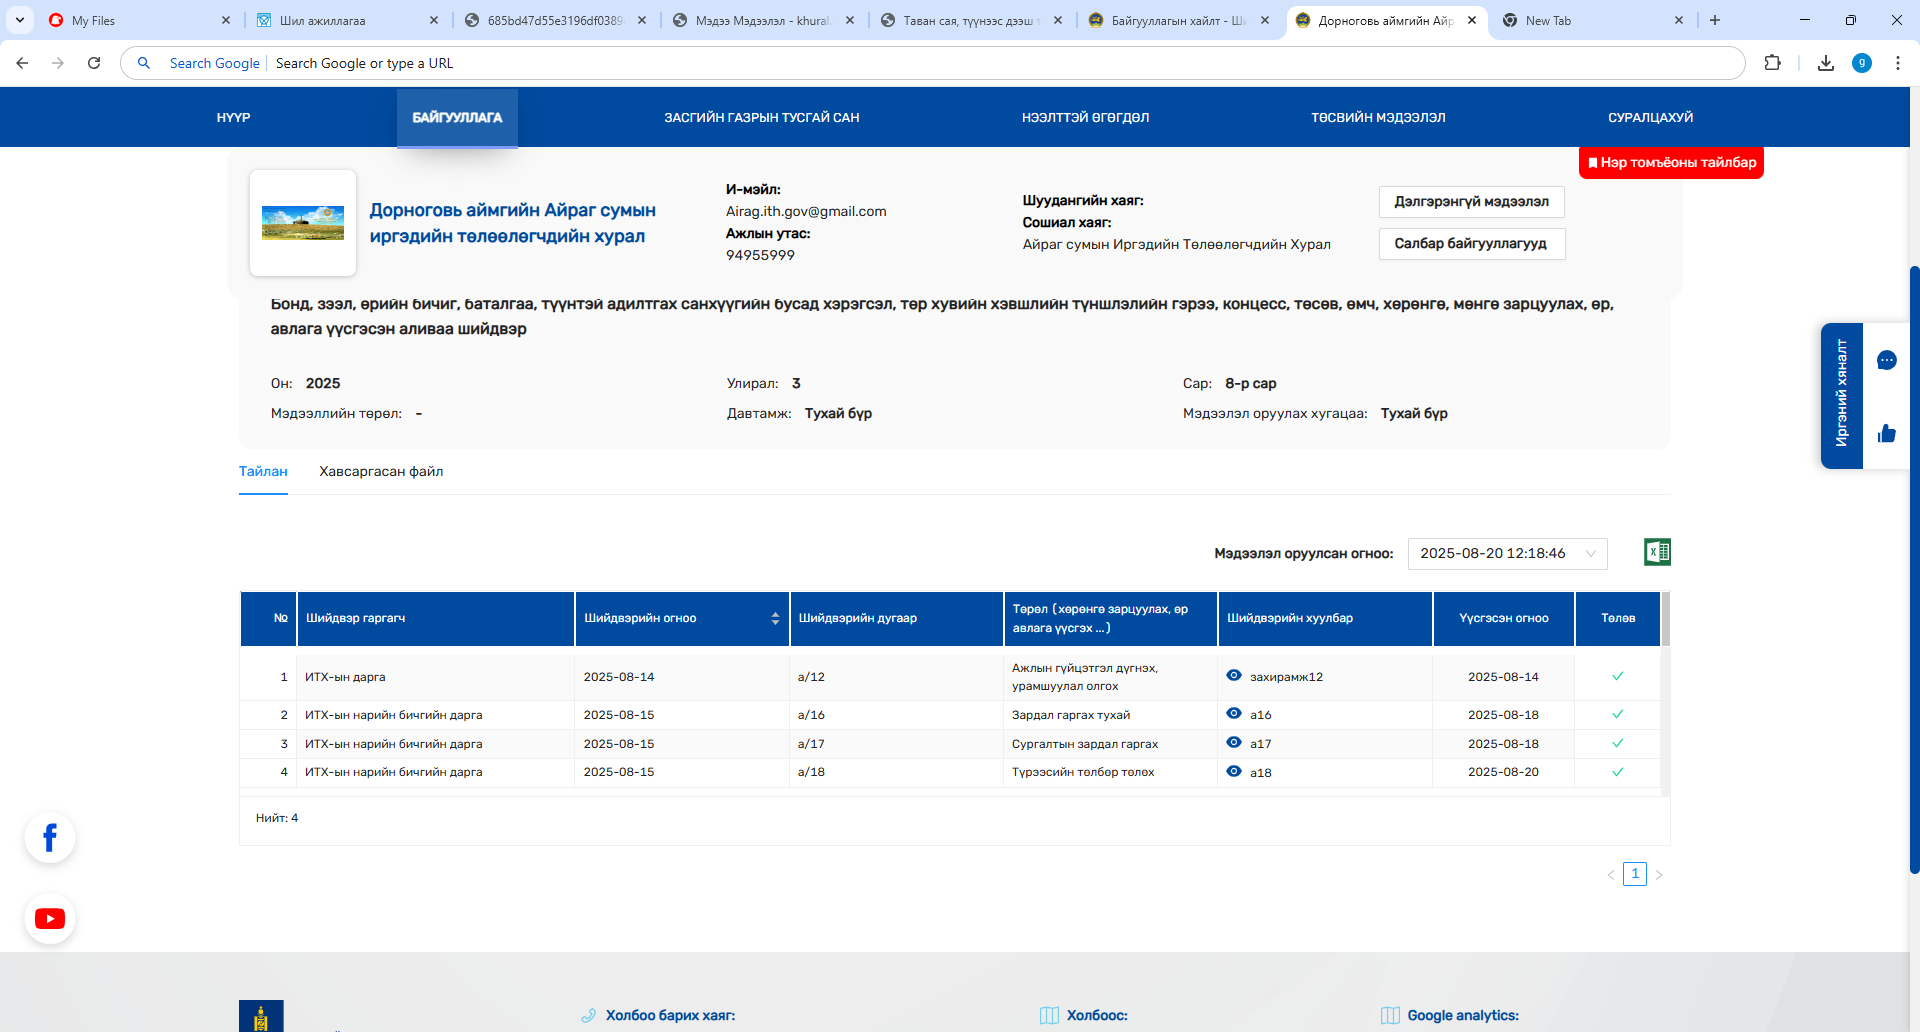The width and height of the screenshot is (1920, 1032).
Task: Open ТӨСВИЙН МЭДЭЭЛЭЛ menu item
Action: point(1378,118)
